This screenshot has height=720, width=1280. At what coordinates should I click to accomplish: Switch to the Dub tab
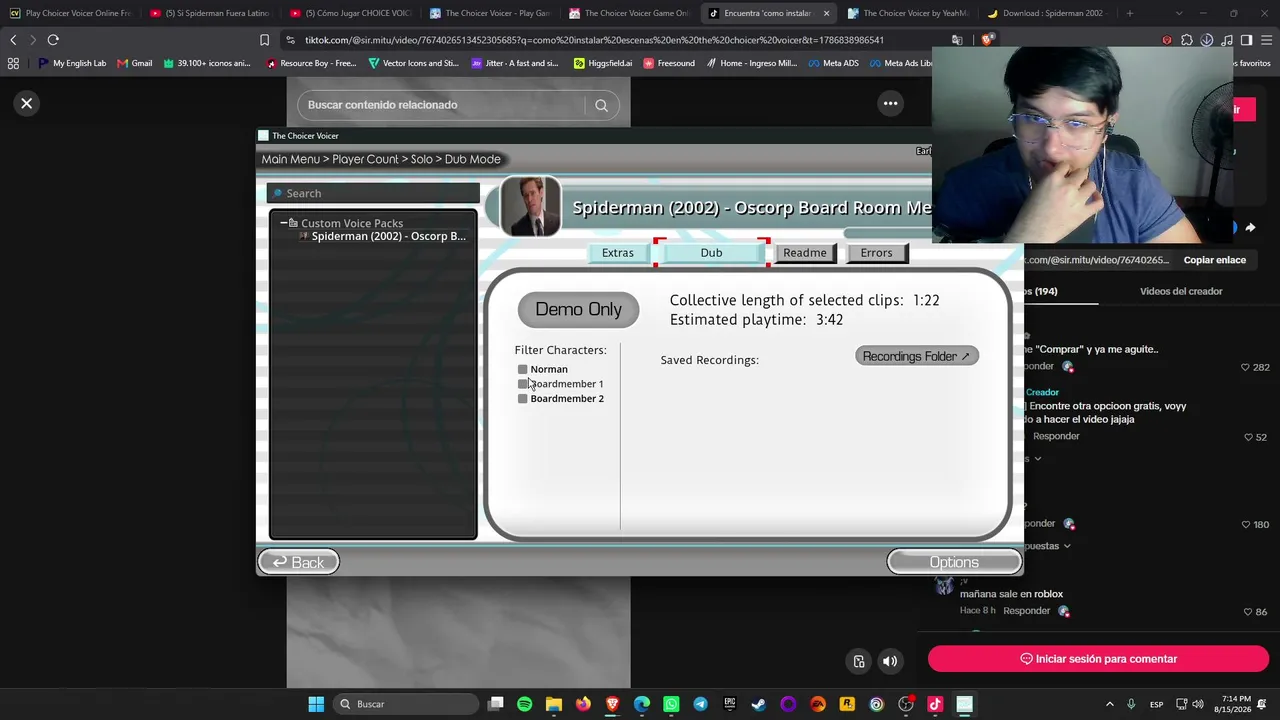pos(711,253)
